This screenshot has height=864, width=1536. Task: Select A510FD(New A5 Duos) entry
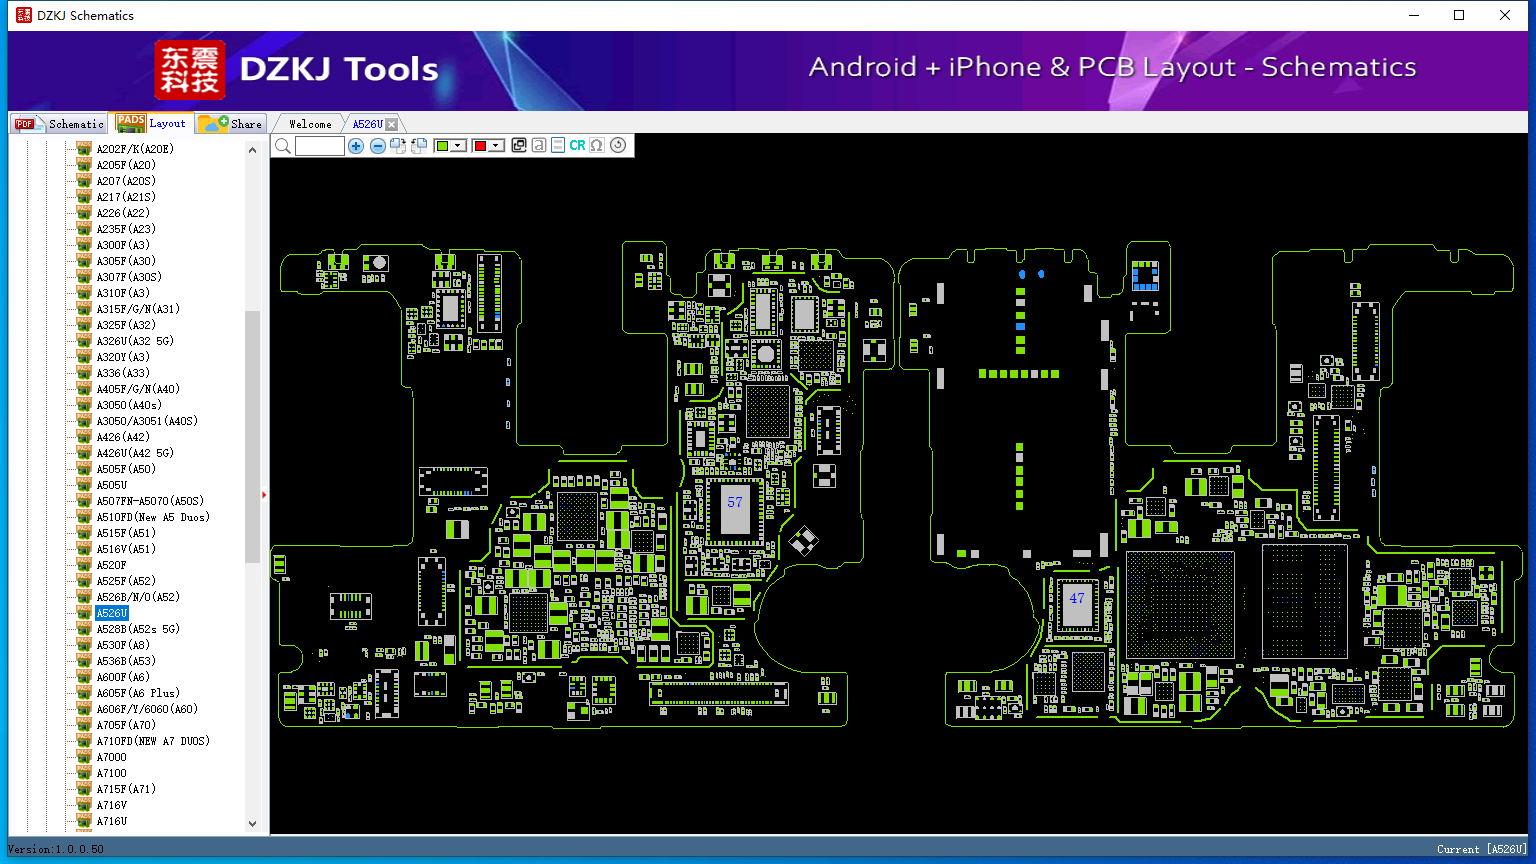tap(153, 517)
